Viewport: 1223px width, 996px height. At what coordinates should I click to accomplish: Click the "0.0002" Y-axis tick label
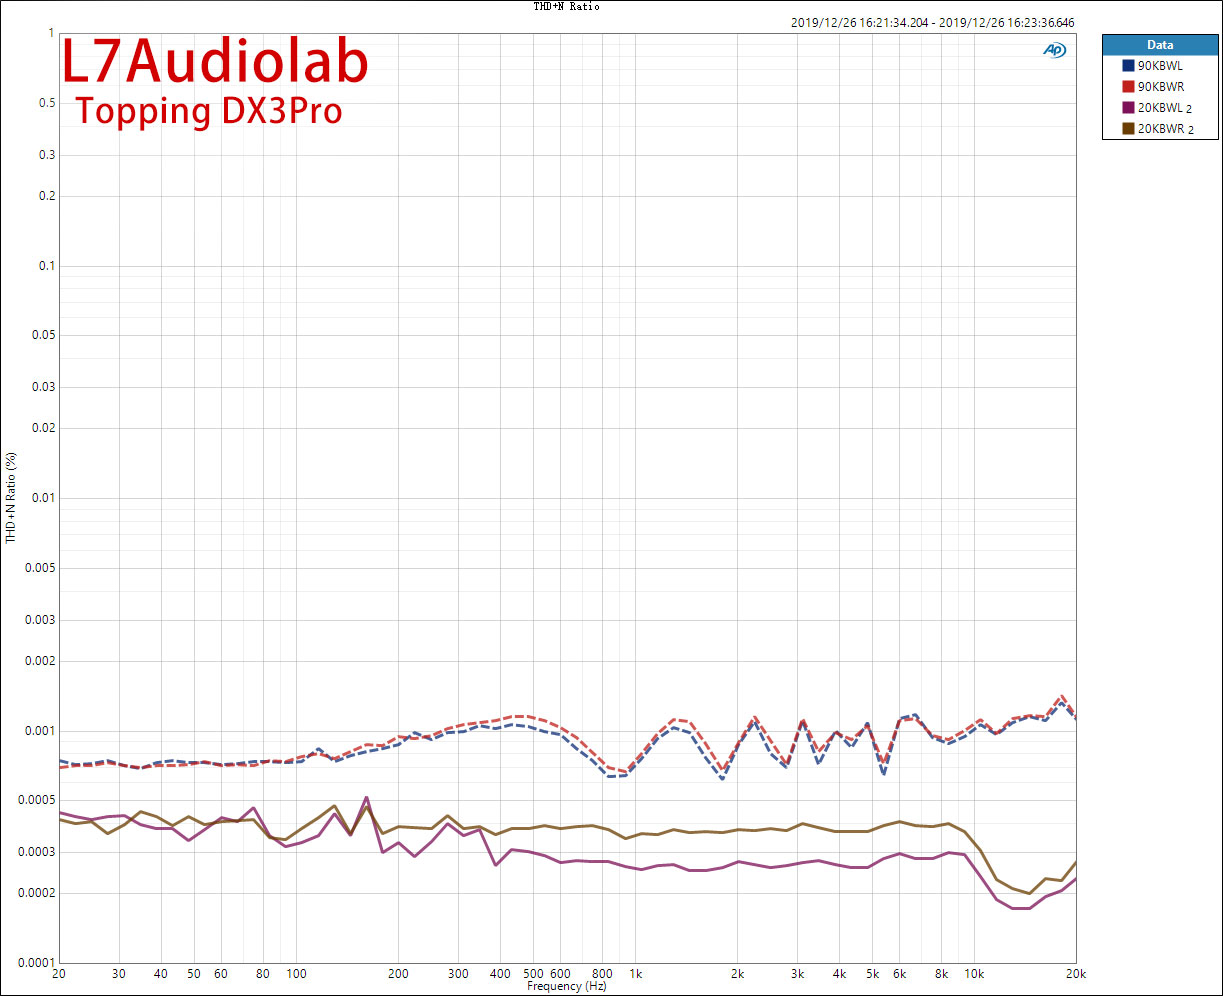click(36, 893)
